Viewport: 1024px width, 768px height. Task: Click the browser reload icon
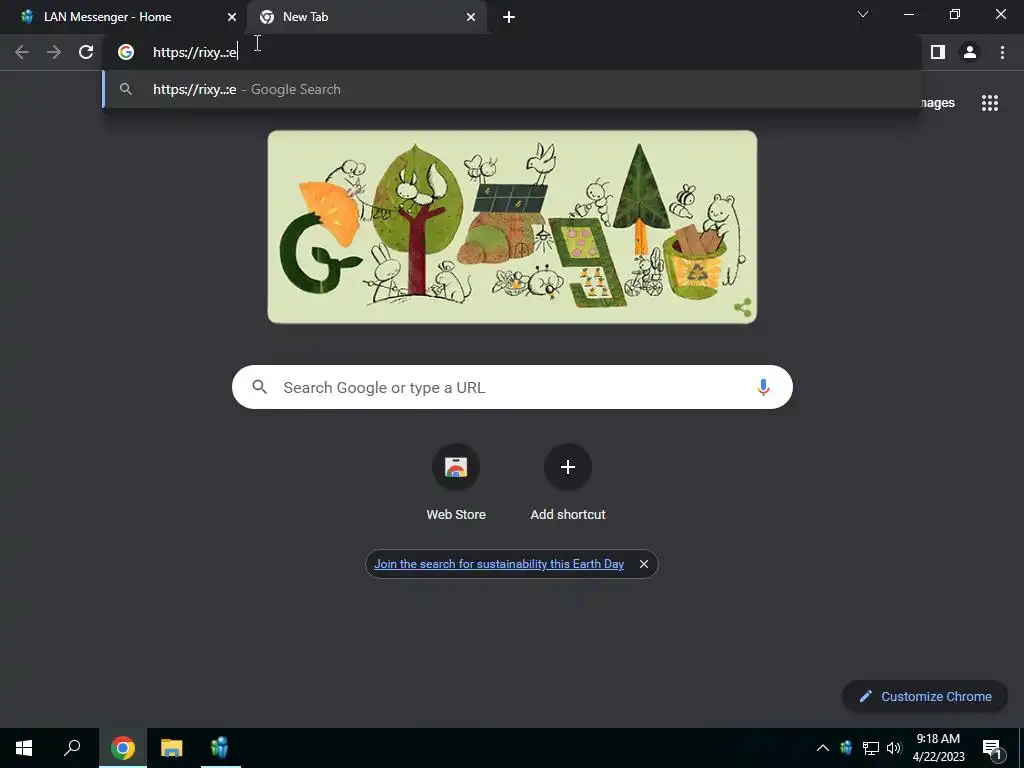point(86,52)
